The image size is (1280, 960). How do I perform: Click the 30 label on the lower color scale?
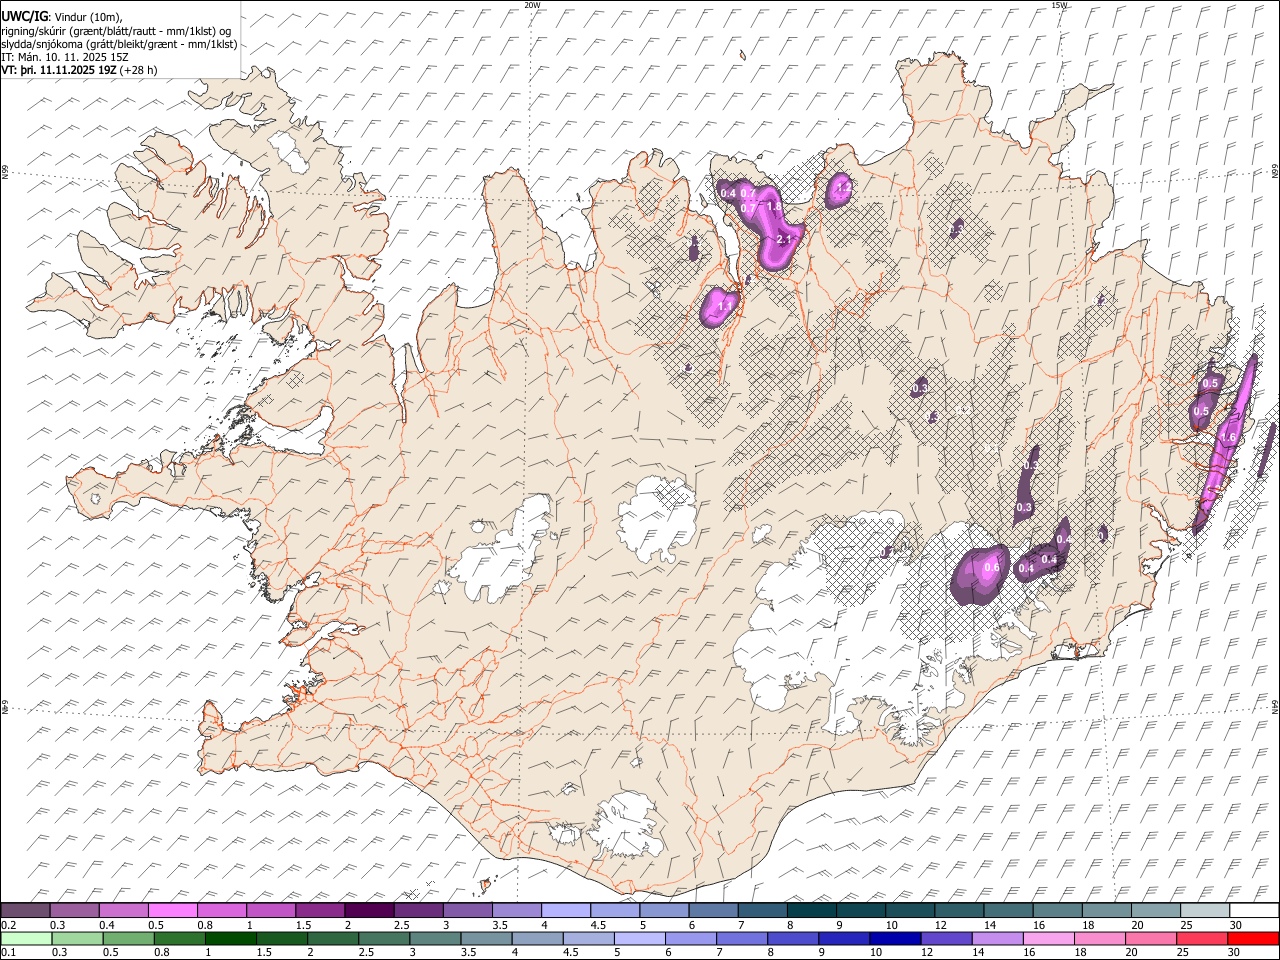point(1234,953)
